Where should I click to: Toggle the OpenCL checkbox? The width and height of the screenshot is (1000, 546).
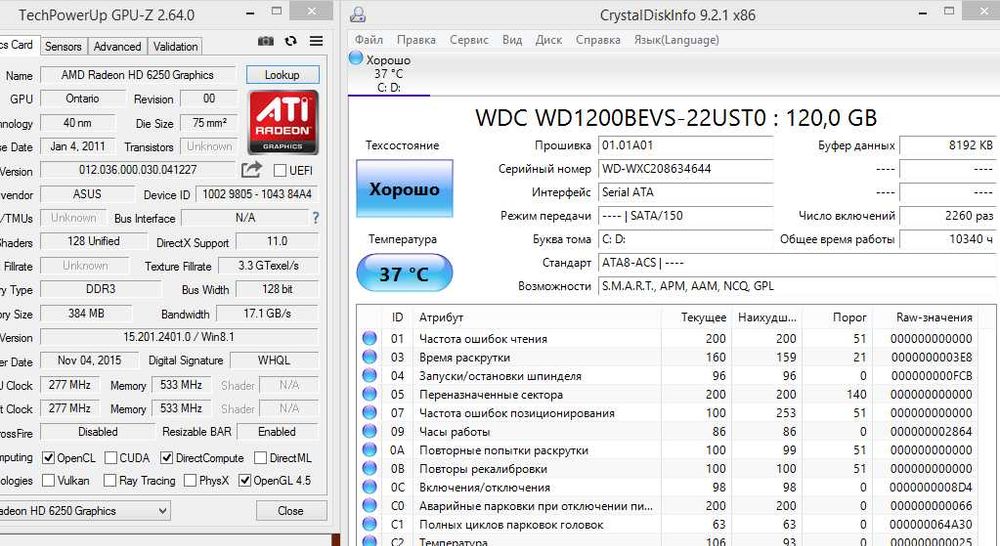point(48,458)
